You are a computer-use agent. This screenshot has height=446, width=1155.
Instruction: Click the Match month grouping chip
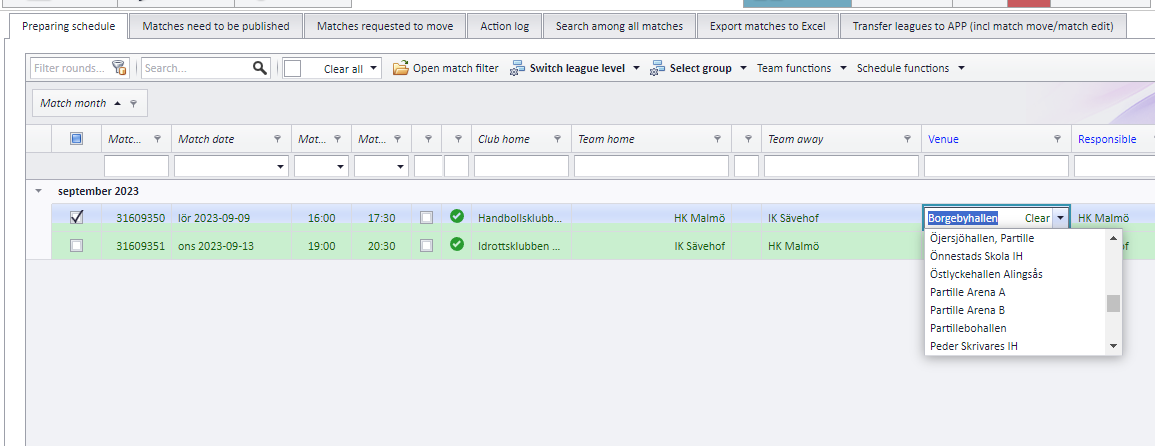(89, 104)
